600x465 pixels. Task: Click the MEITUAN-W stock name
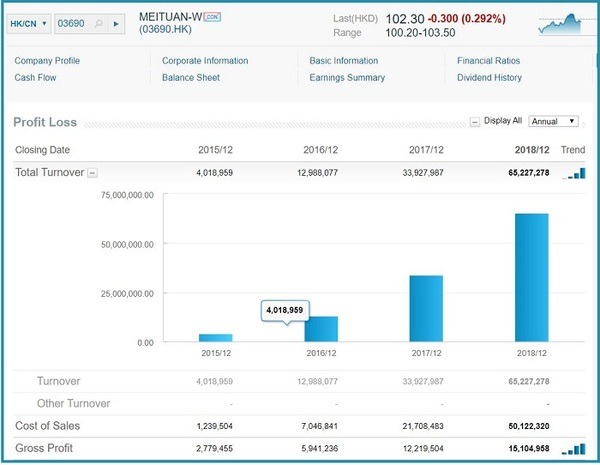pyautogui.click(x=170, y=17)
